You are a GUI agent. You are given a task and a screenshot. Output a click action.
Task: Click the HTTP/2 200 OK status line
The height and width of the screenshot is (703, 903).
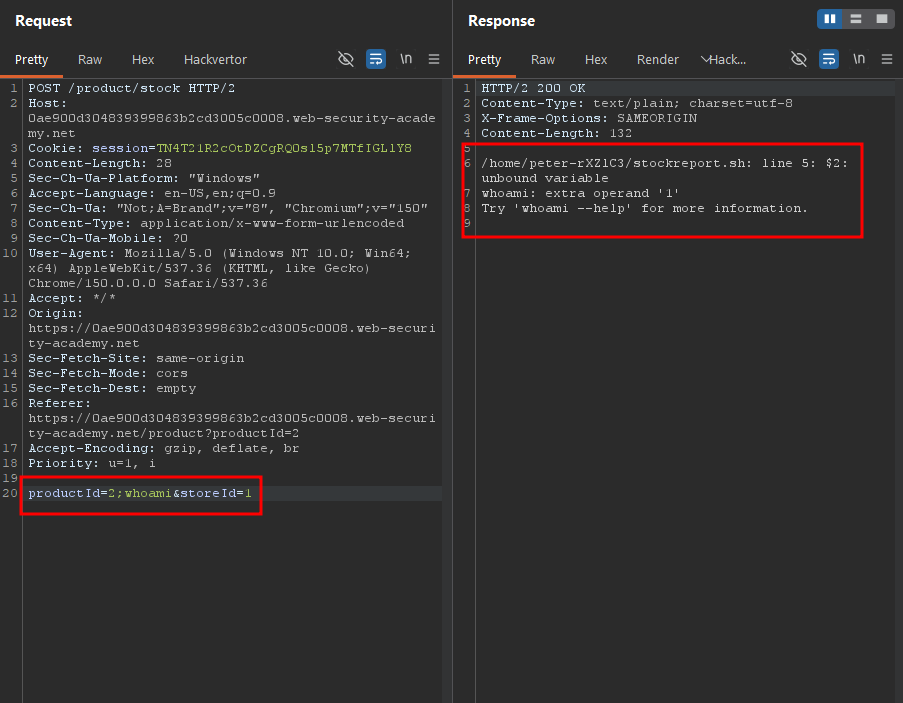[x=533, y=88]
